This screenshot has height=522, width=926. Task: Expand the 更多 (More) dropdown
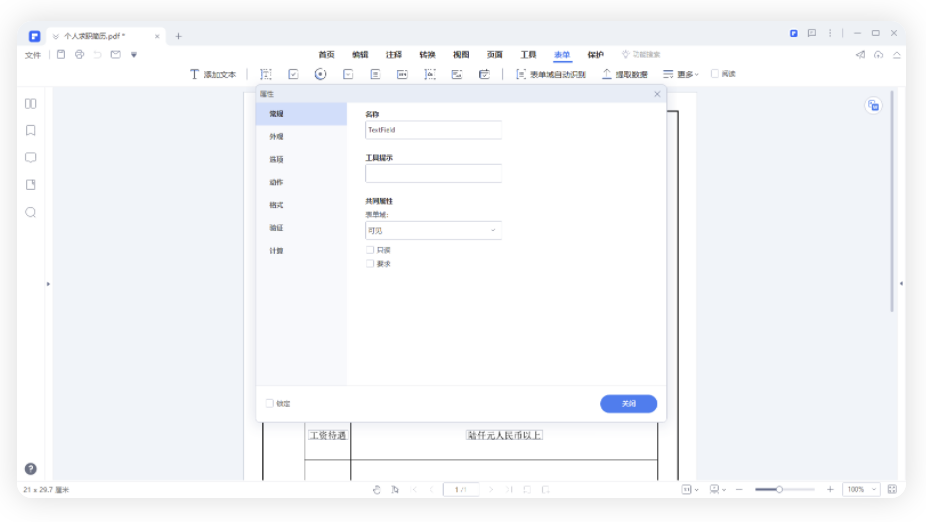pyautogui.click(x=681, y=74)
